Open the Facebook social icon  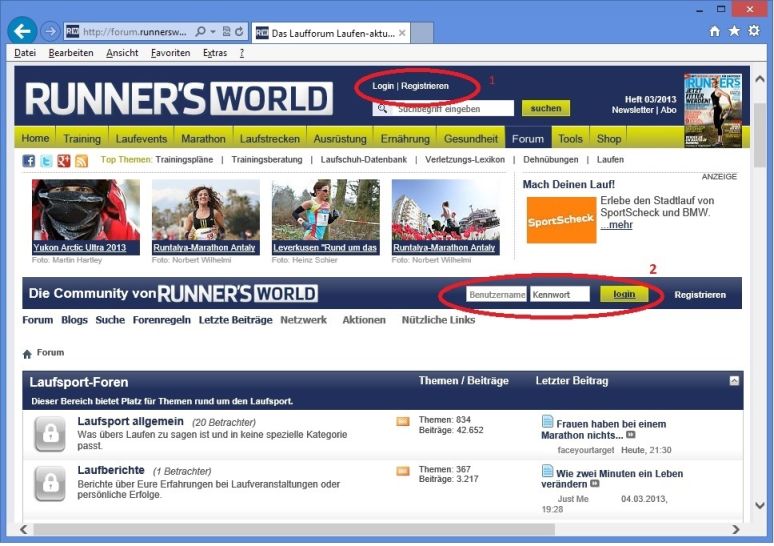click(x=29, y=161)
